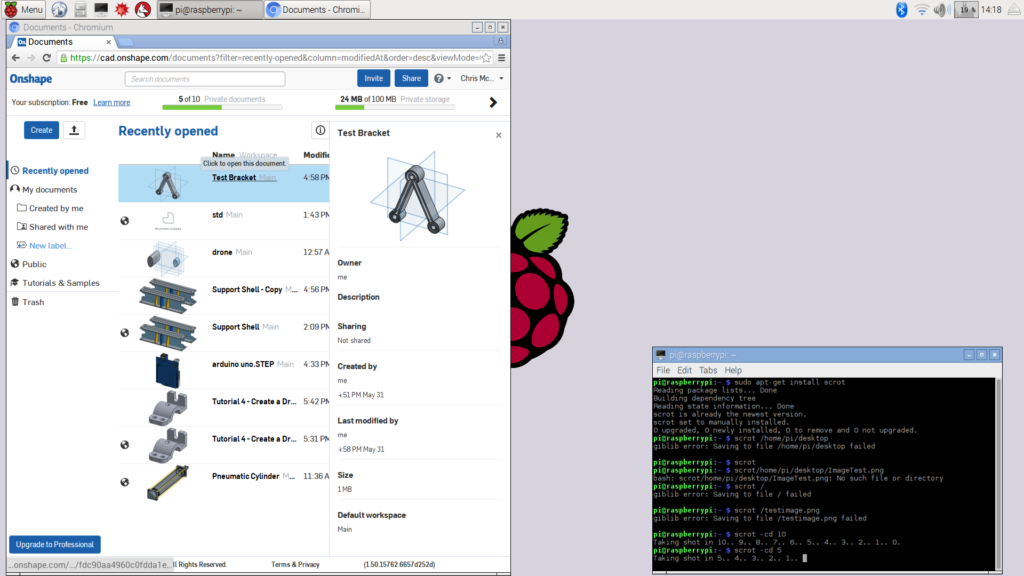Open the Wi-Fi network tray icon
The width and height of the screenshot is (1024, 576).
click(921, 9)
